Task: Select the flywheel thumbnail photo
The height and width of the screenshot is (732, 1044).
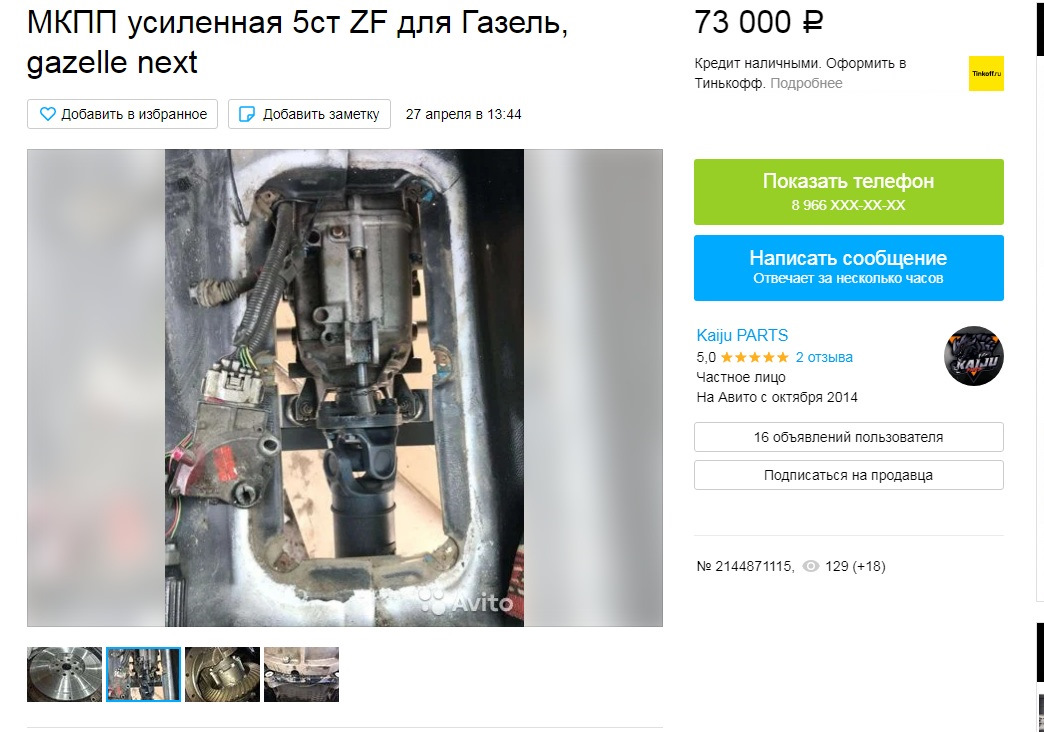Action: pyautogui.click(x=65, y=674)
